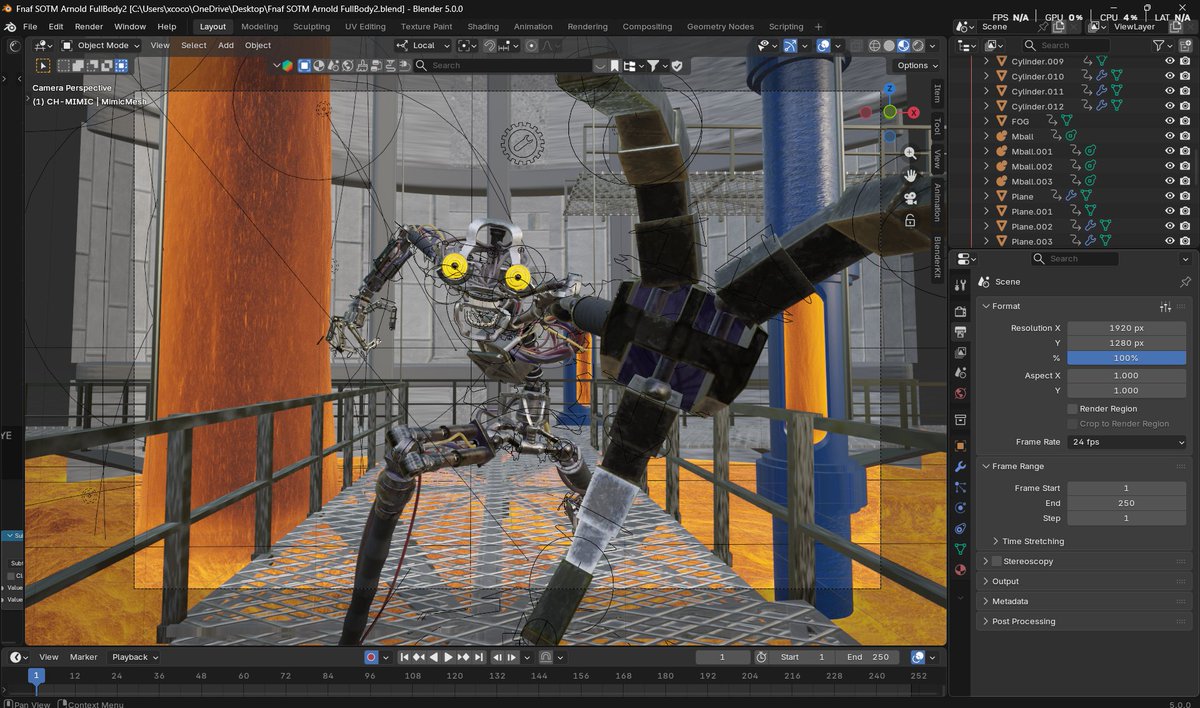
Task: Click the zoom magnifier icon in viewport
Action: 910,153
